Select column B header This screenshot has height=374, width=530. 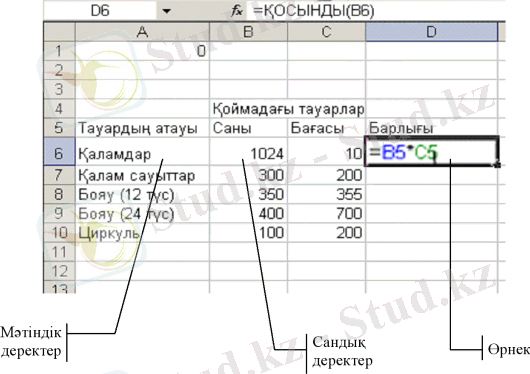click(248, 32)
